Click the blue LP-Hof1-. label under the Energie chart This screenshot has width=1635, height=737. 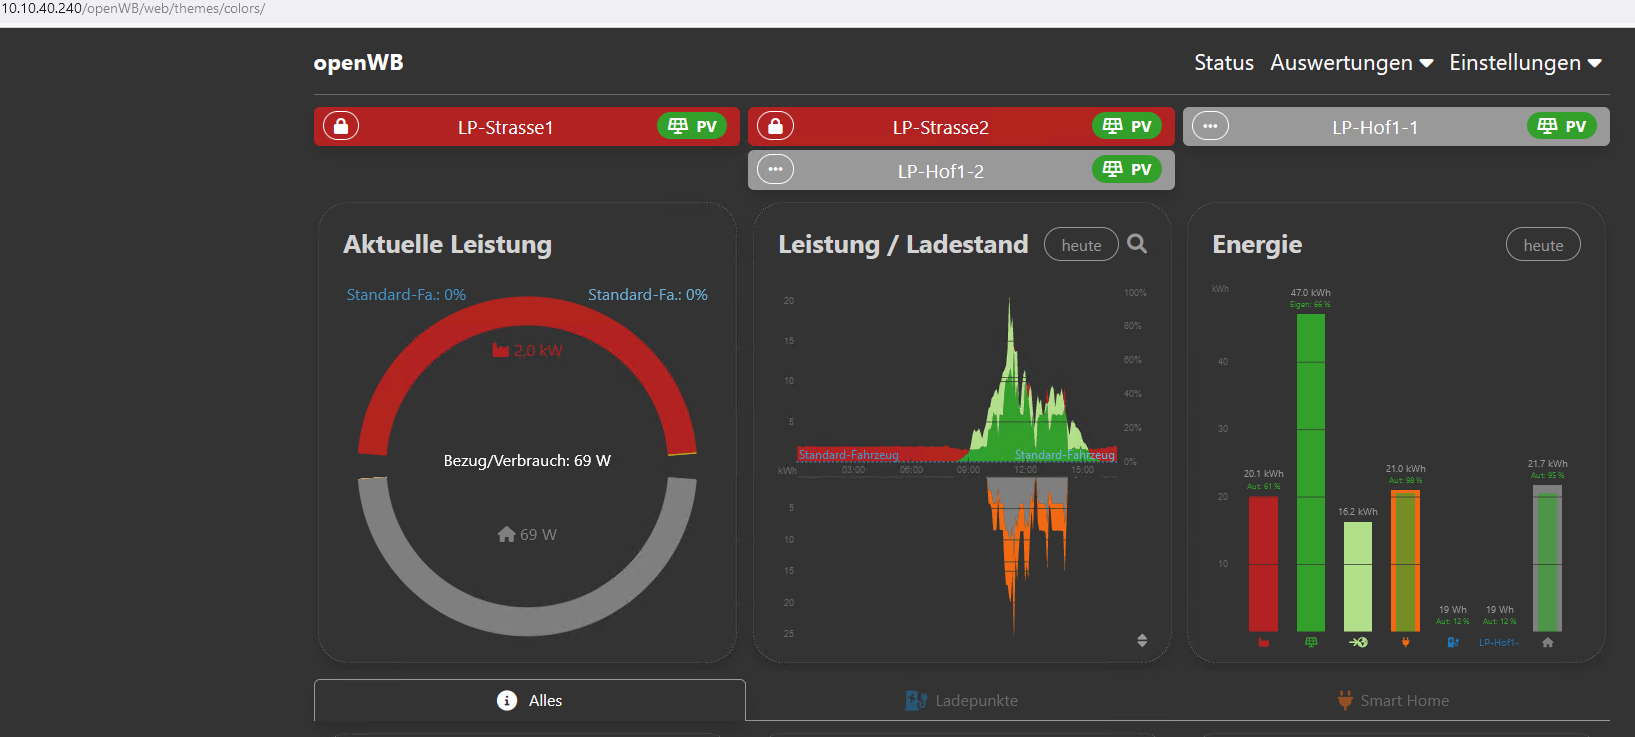pyautogui.click(x=1500, y=643)
